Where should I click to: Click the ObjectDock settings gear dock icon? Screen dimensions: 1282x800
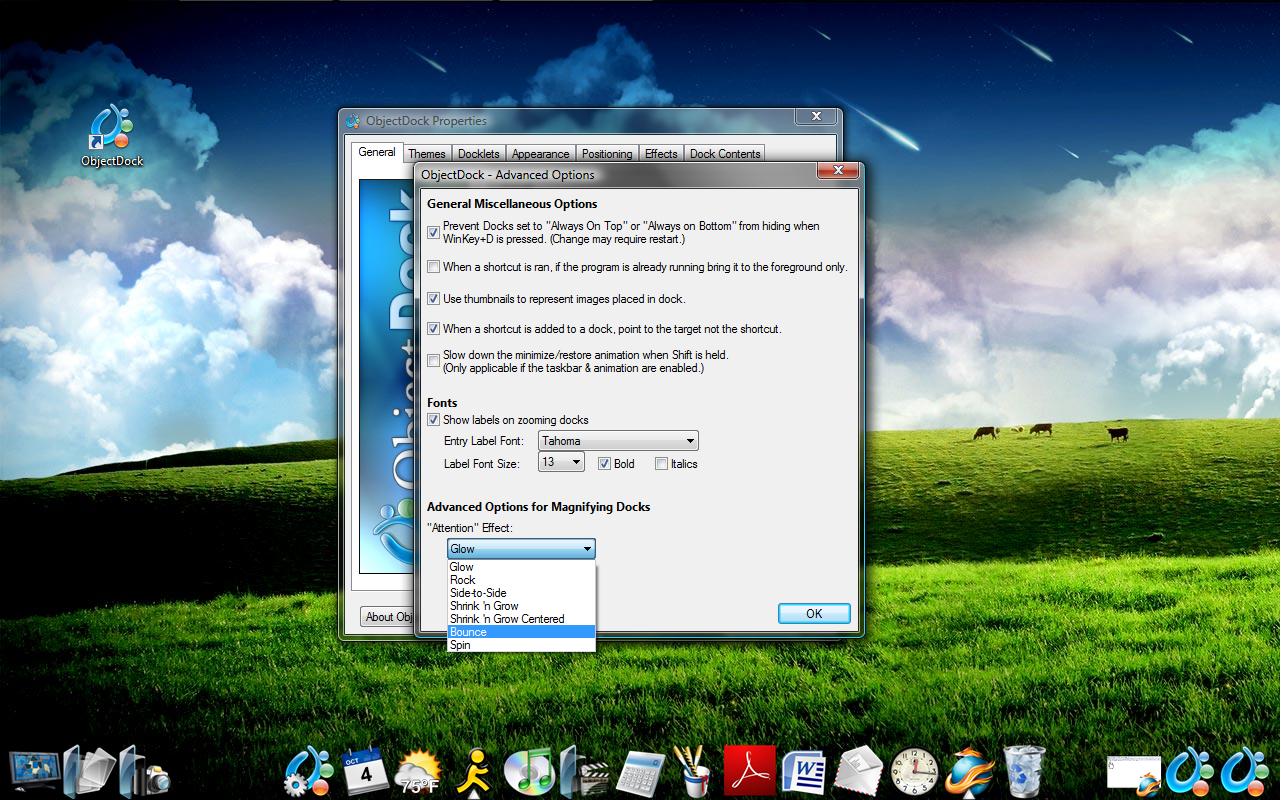[x=309, y=771]
